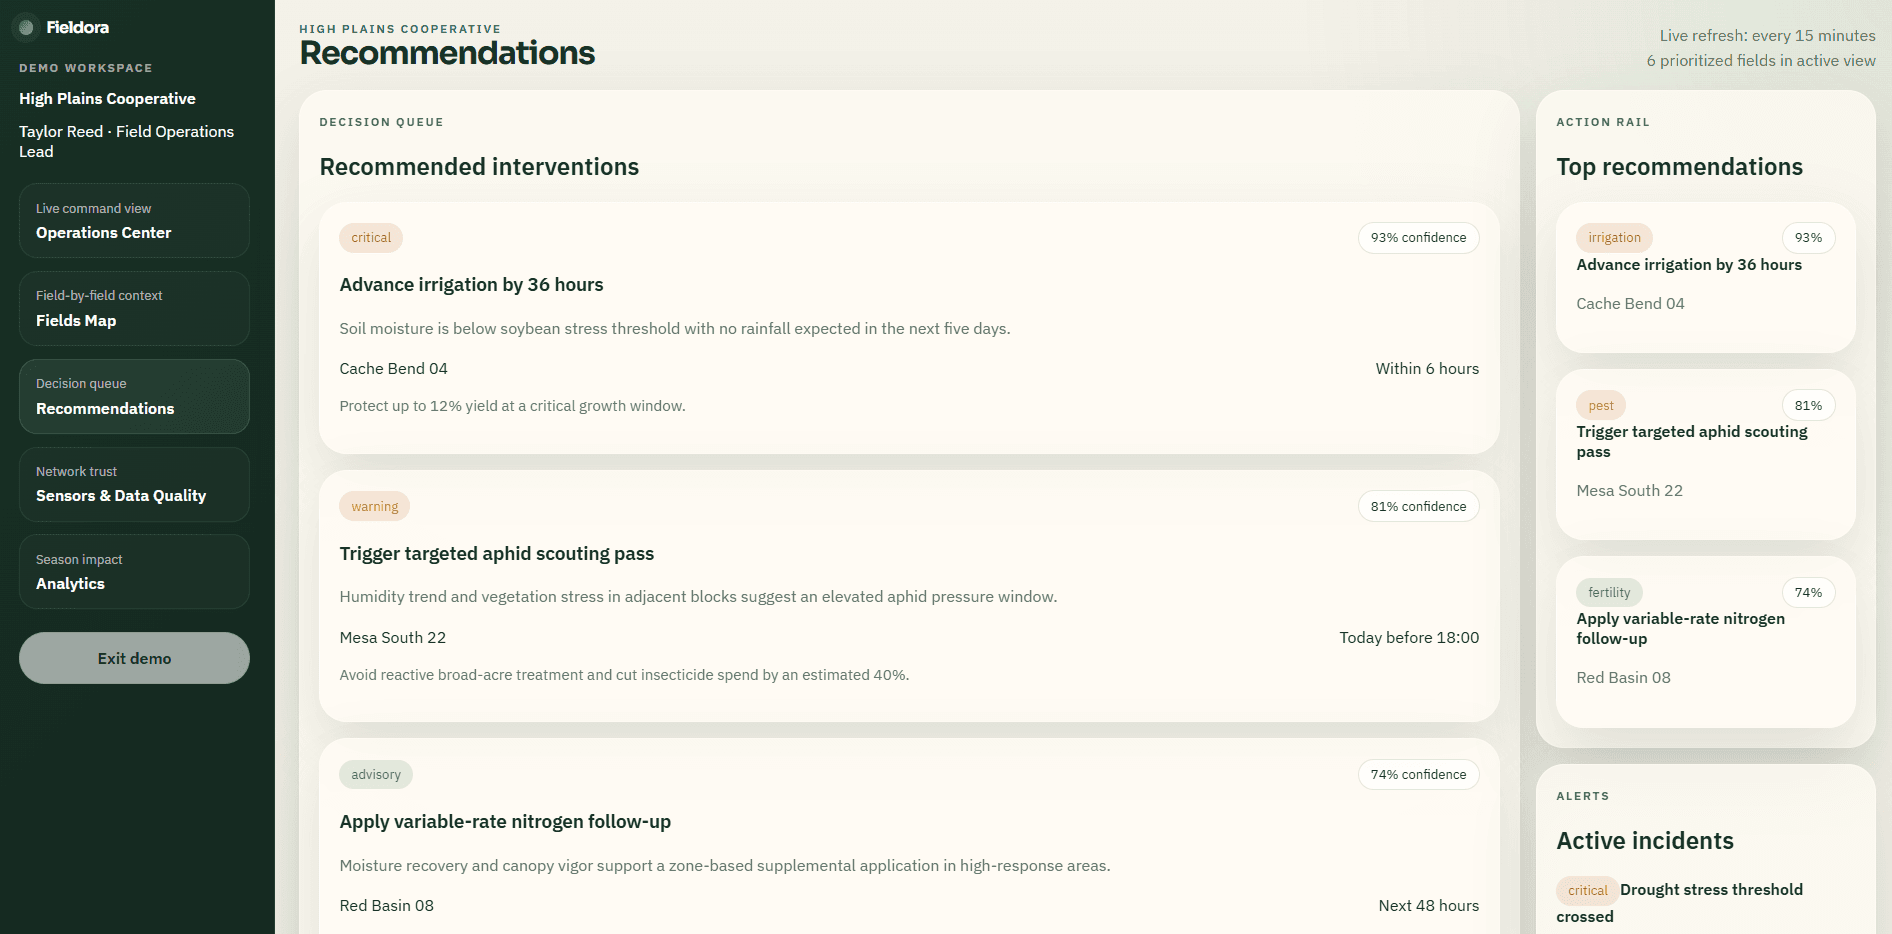Click the Active incidents heading
Viewport: 1892px width, 934px height.
pyautogui.click(x=1645, y=841)
